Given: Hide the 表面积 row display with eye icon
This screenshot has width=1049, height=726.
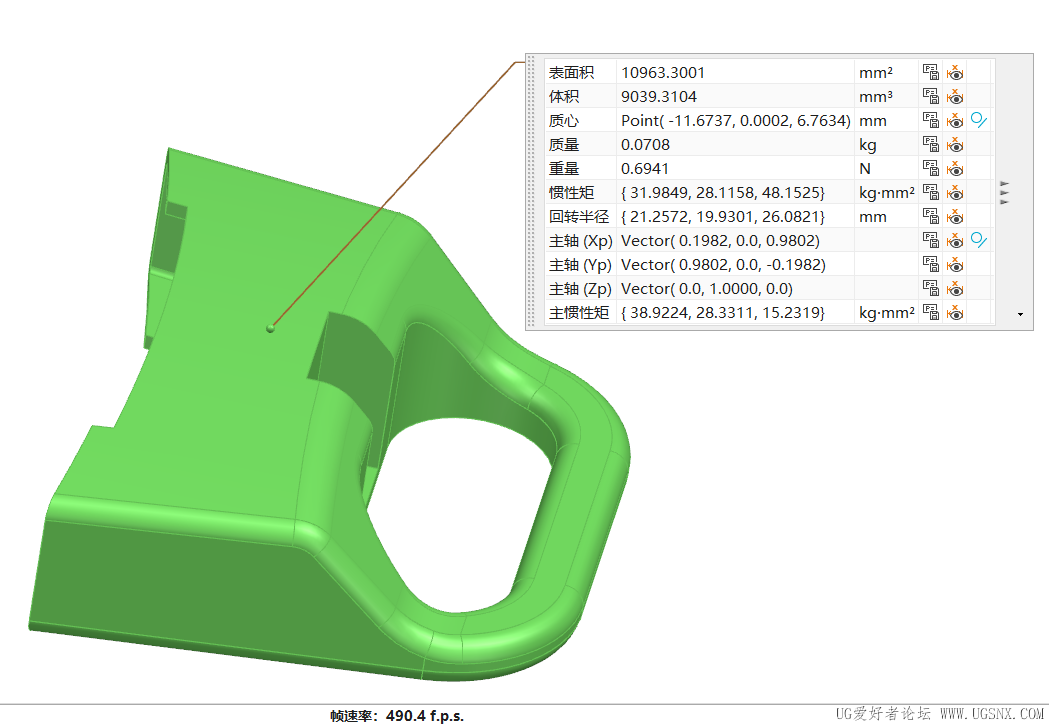Looking at the screenshot, I should click(x=955, y=72).
